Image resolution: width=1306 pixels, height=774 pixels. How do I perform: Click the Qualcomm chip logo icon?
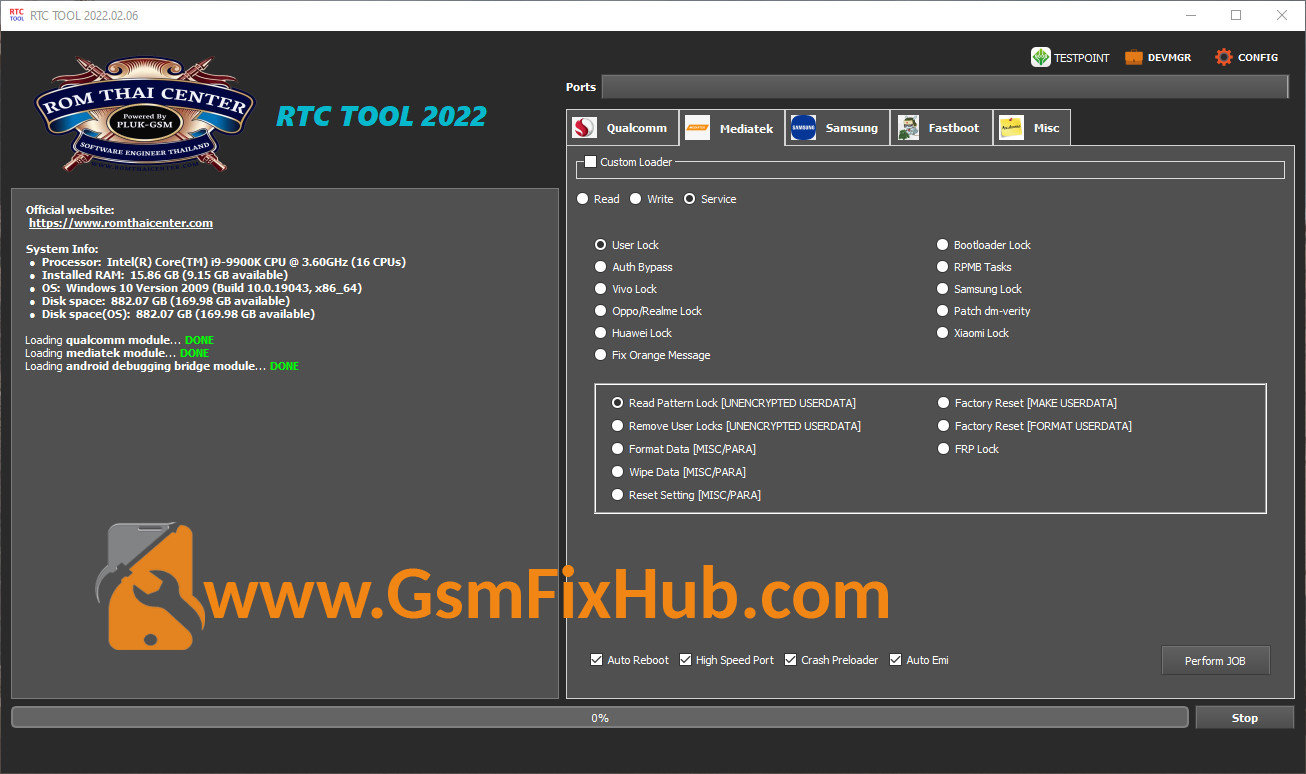coord(584,128)
